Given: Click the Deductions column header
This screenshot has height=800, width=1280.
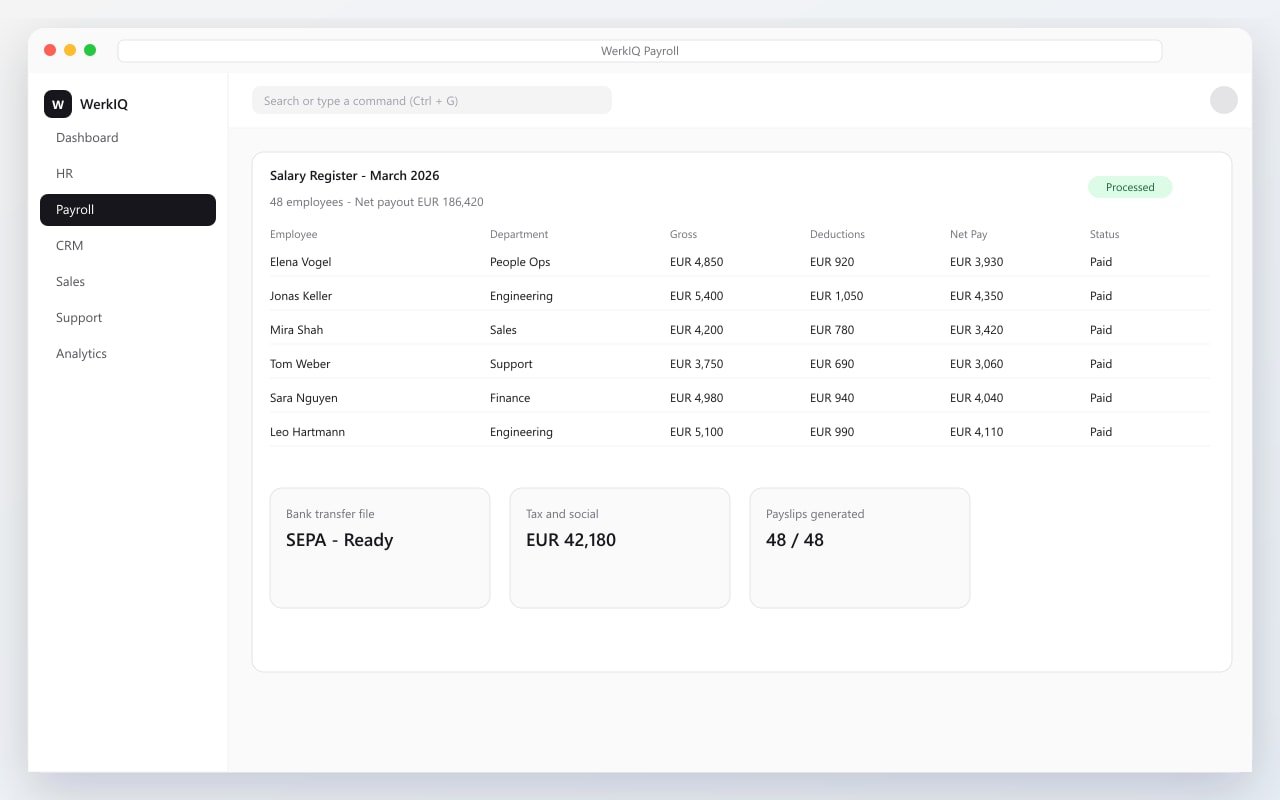Looking at the screenshot, I should (837, 234).
